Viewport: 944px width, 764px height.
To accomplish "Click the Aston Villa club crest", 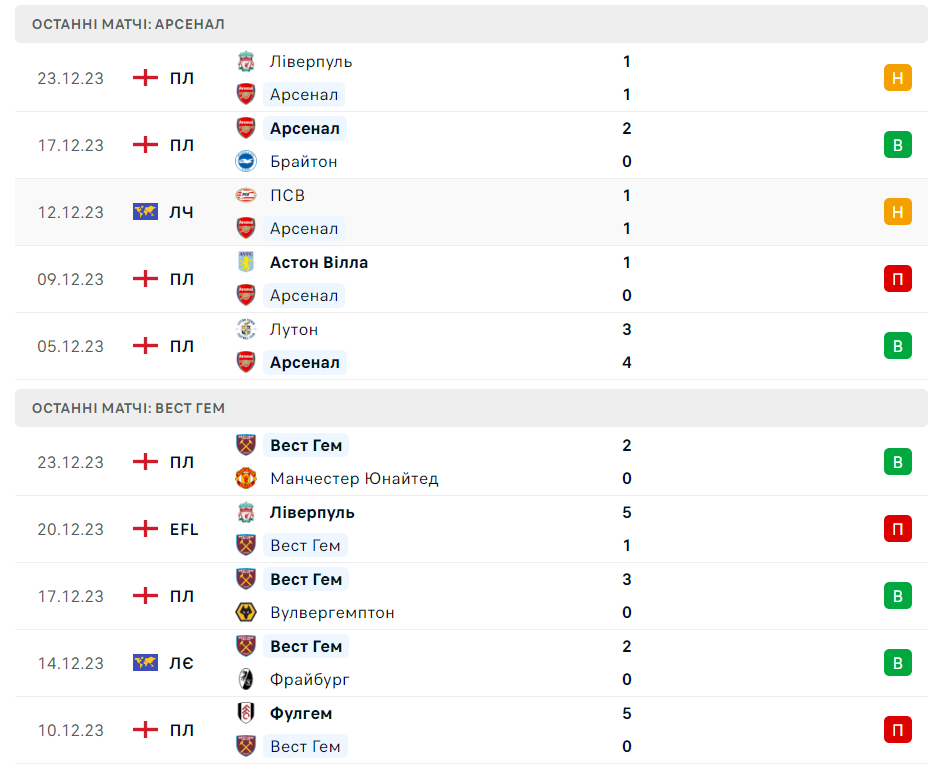I will click(246, 262).
